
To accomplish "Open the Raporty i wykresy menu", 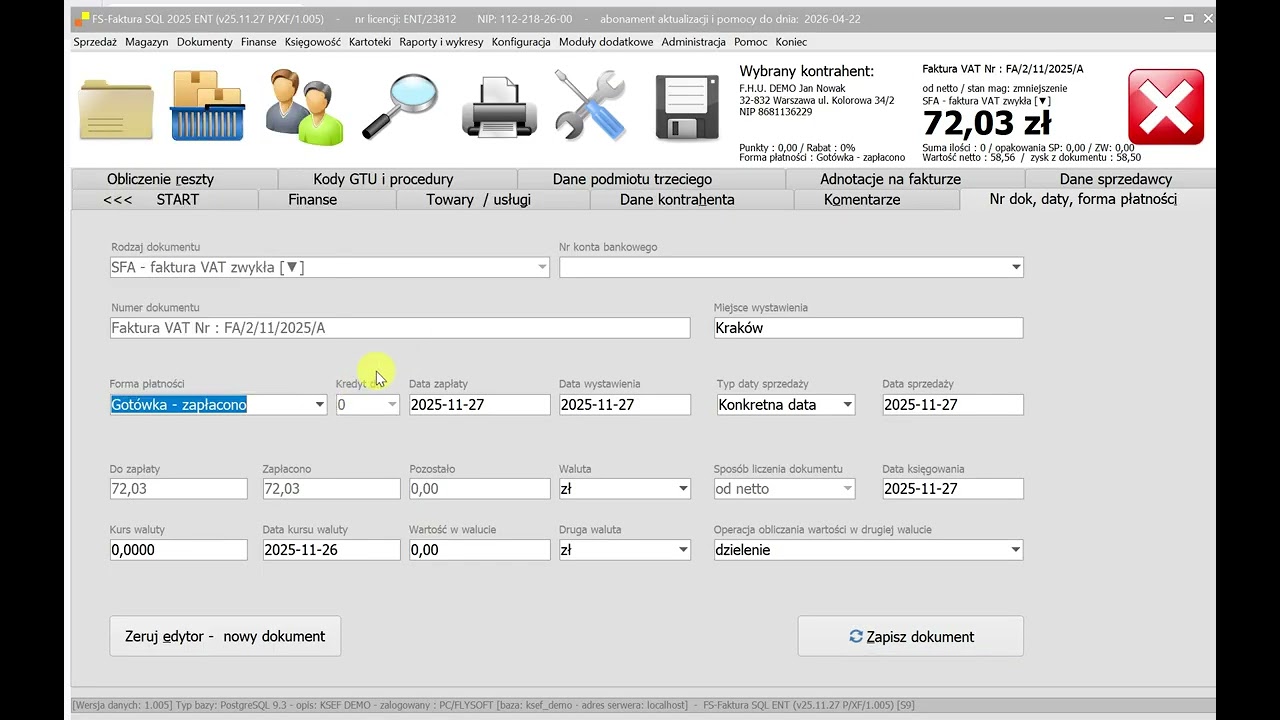I will (x=441, y=42).
